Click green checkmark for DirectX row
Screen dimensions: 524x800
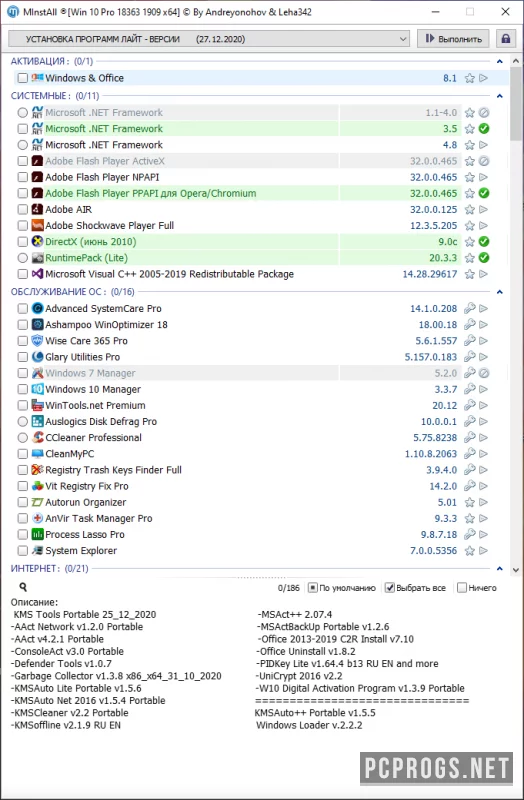point(484,242)
